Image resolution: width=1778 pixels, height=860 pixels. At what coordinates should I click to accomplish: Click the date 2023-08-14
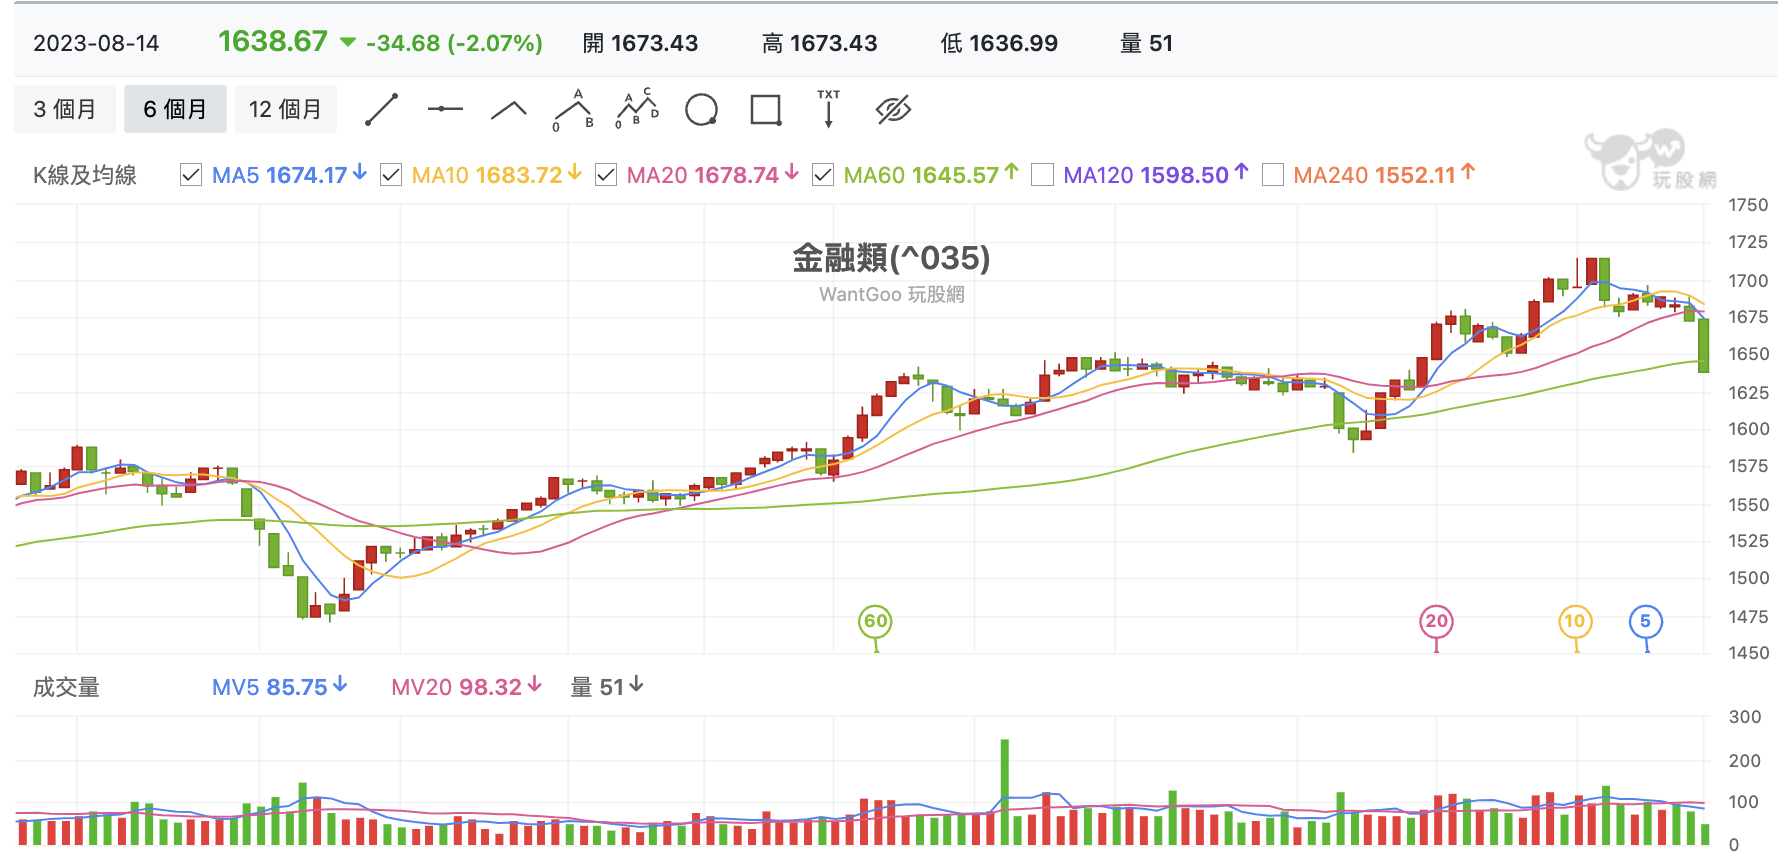96,43
